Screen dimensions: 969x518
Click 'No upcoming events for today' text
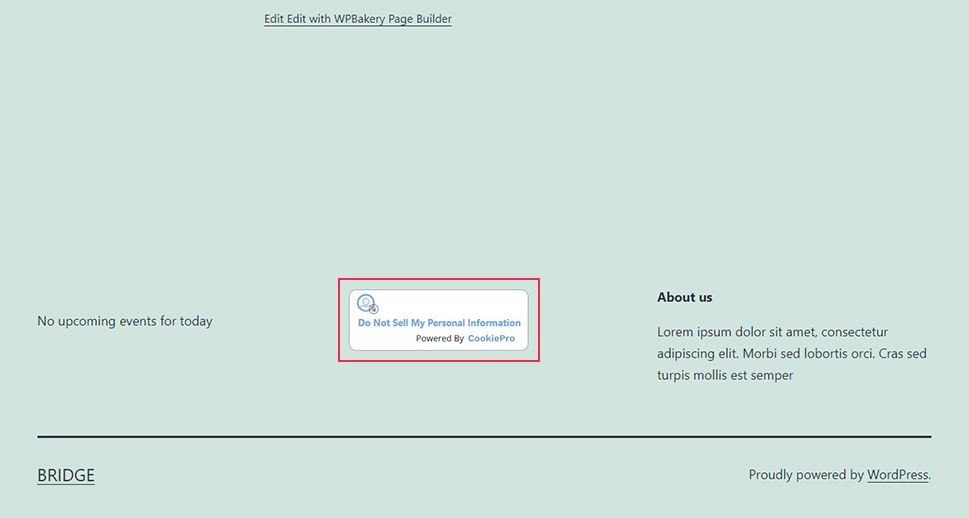point(125,321)
